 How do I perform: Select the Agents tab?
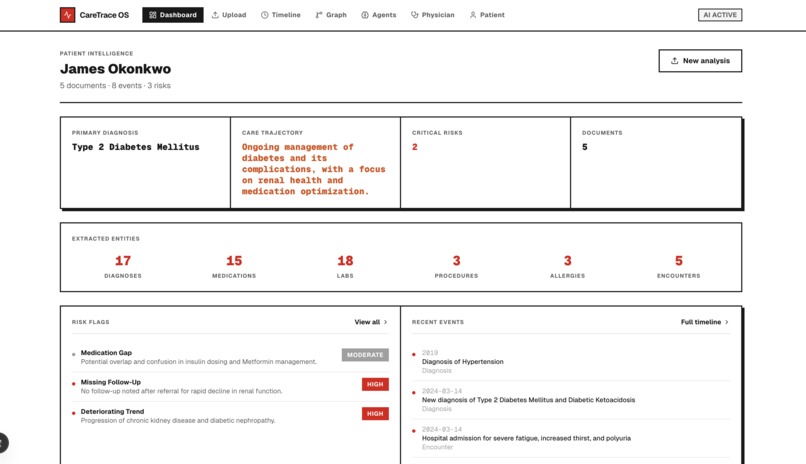(x=379, y=15)
